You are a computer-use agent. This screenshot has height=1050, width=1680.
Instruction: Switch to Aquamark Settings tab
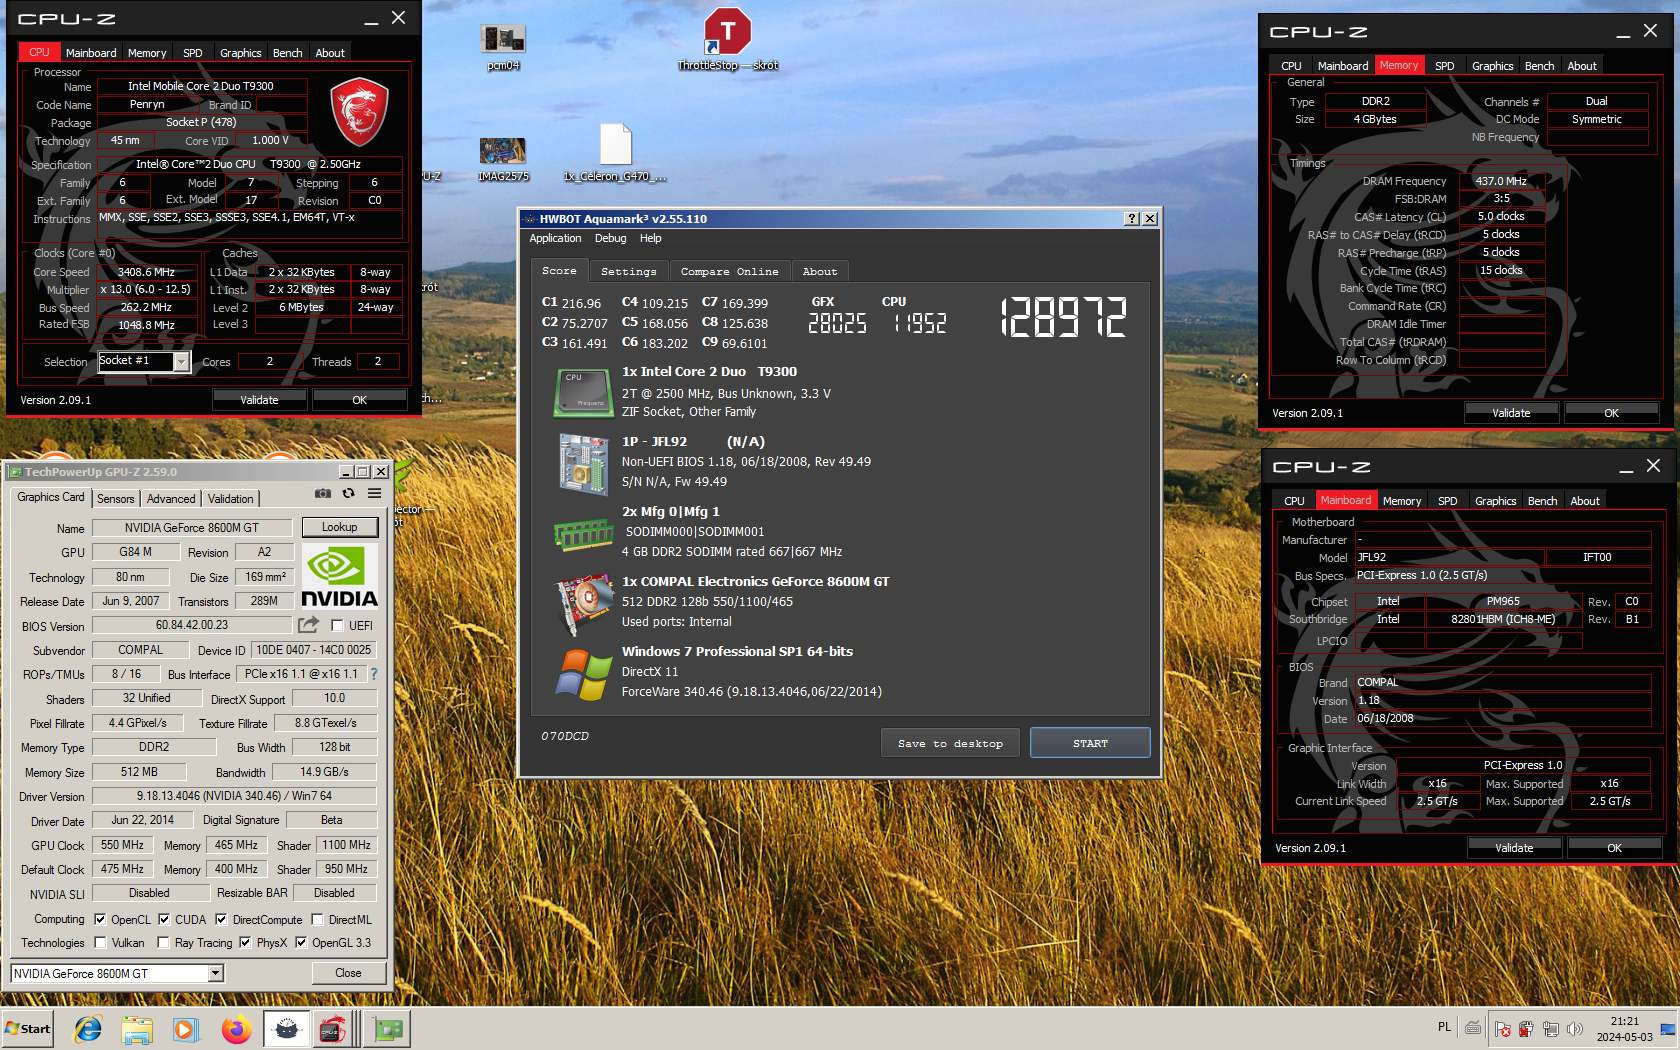coord(628,271)
